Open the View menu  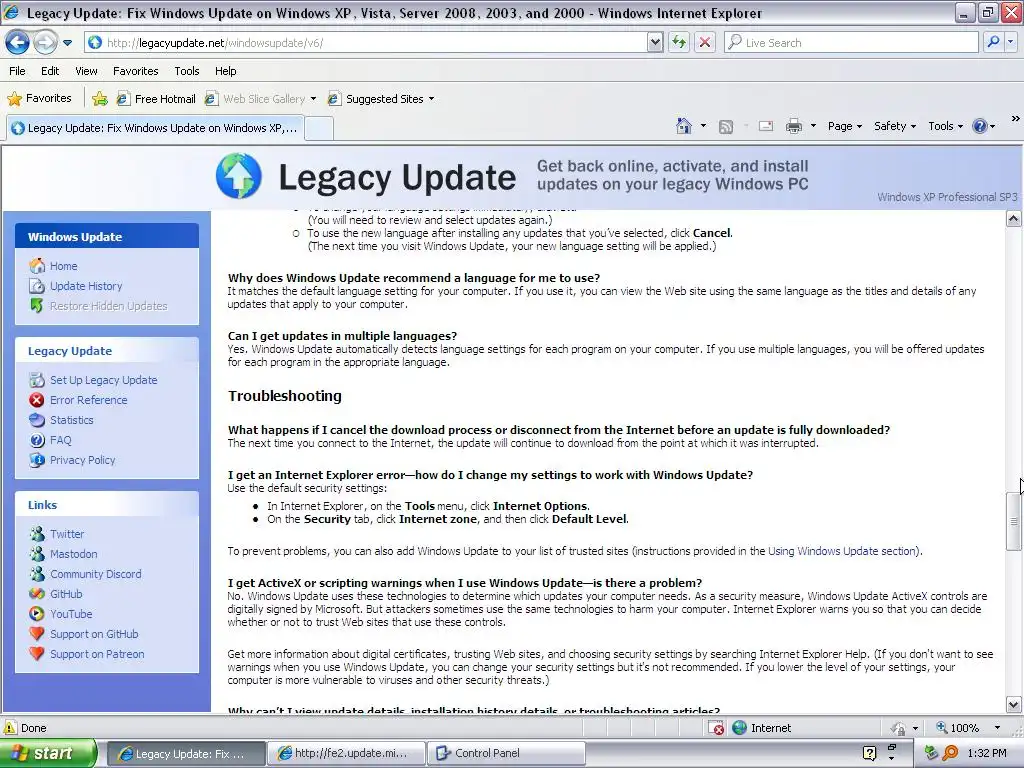click(86, 71)
